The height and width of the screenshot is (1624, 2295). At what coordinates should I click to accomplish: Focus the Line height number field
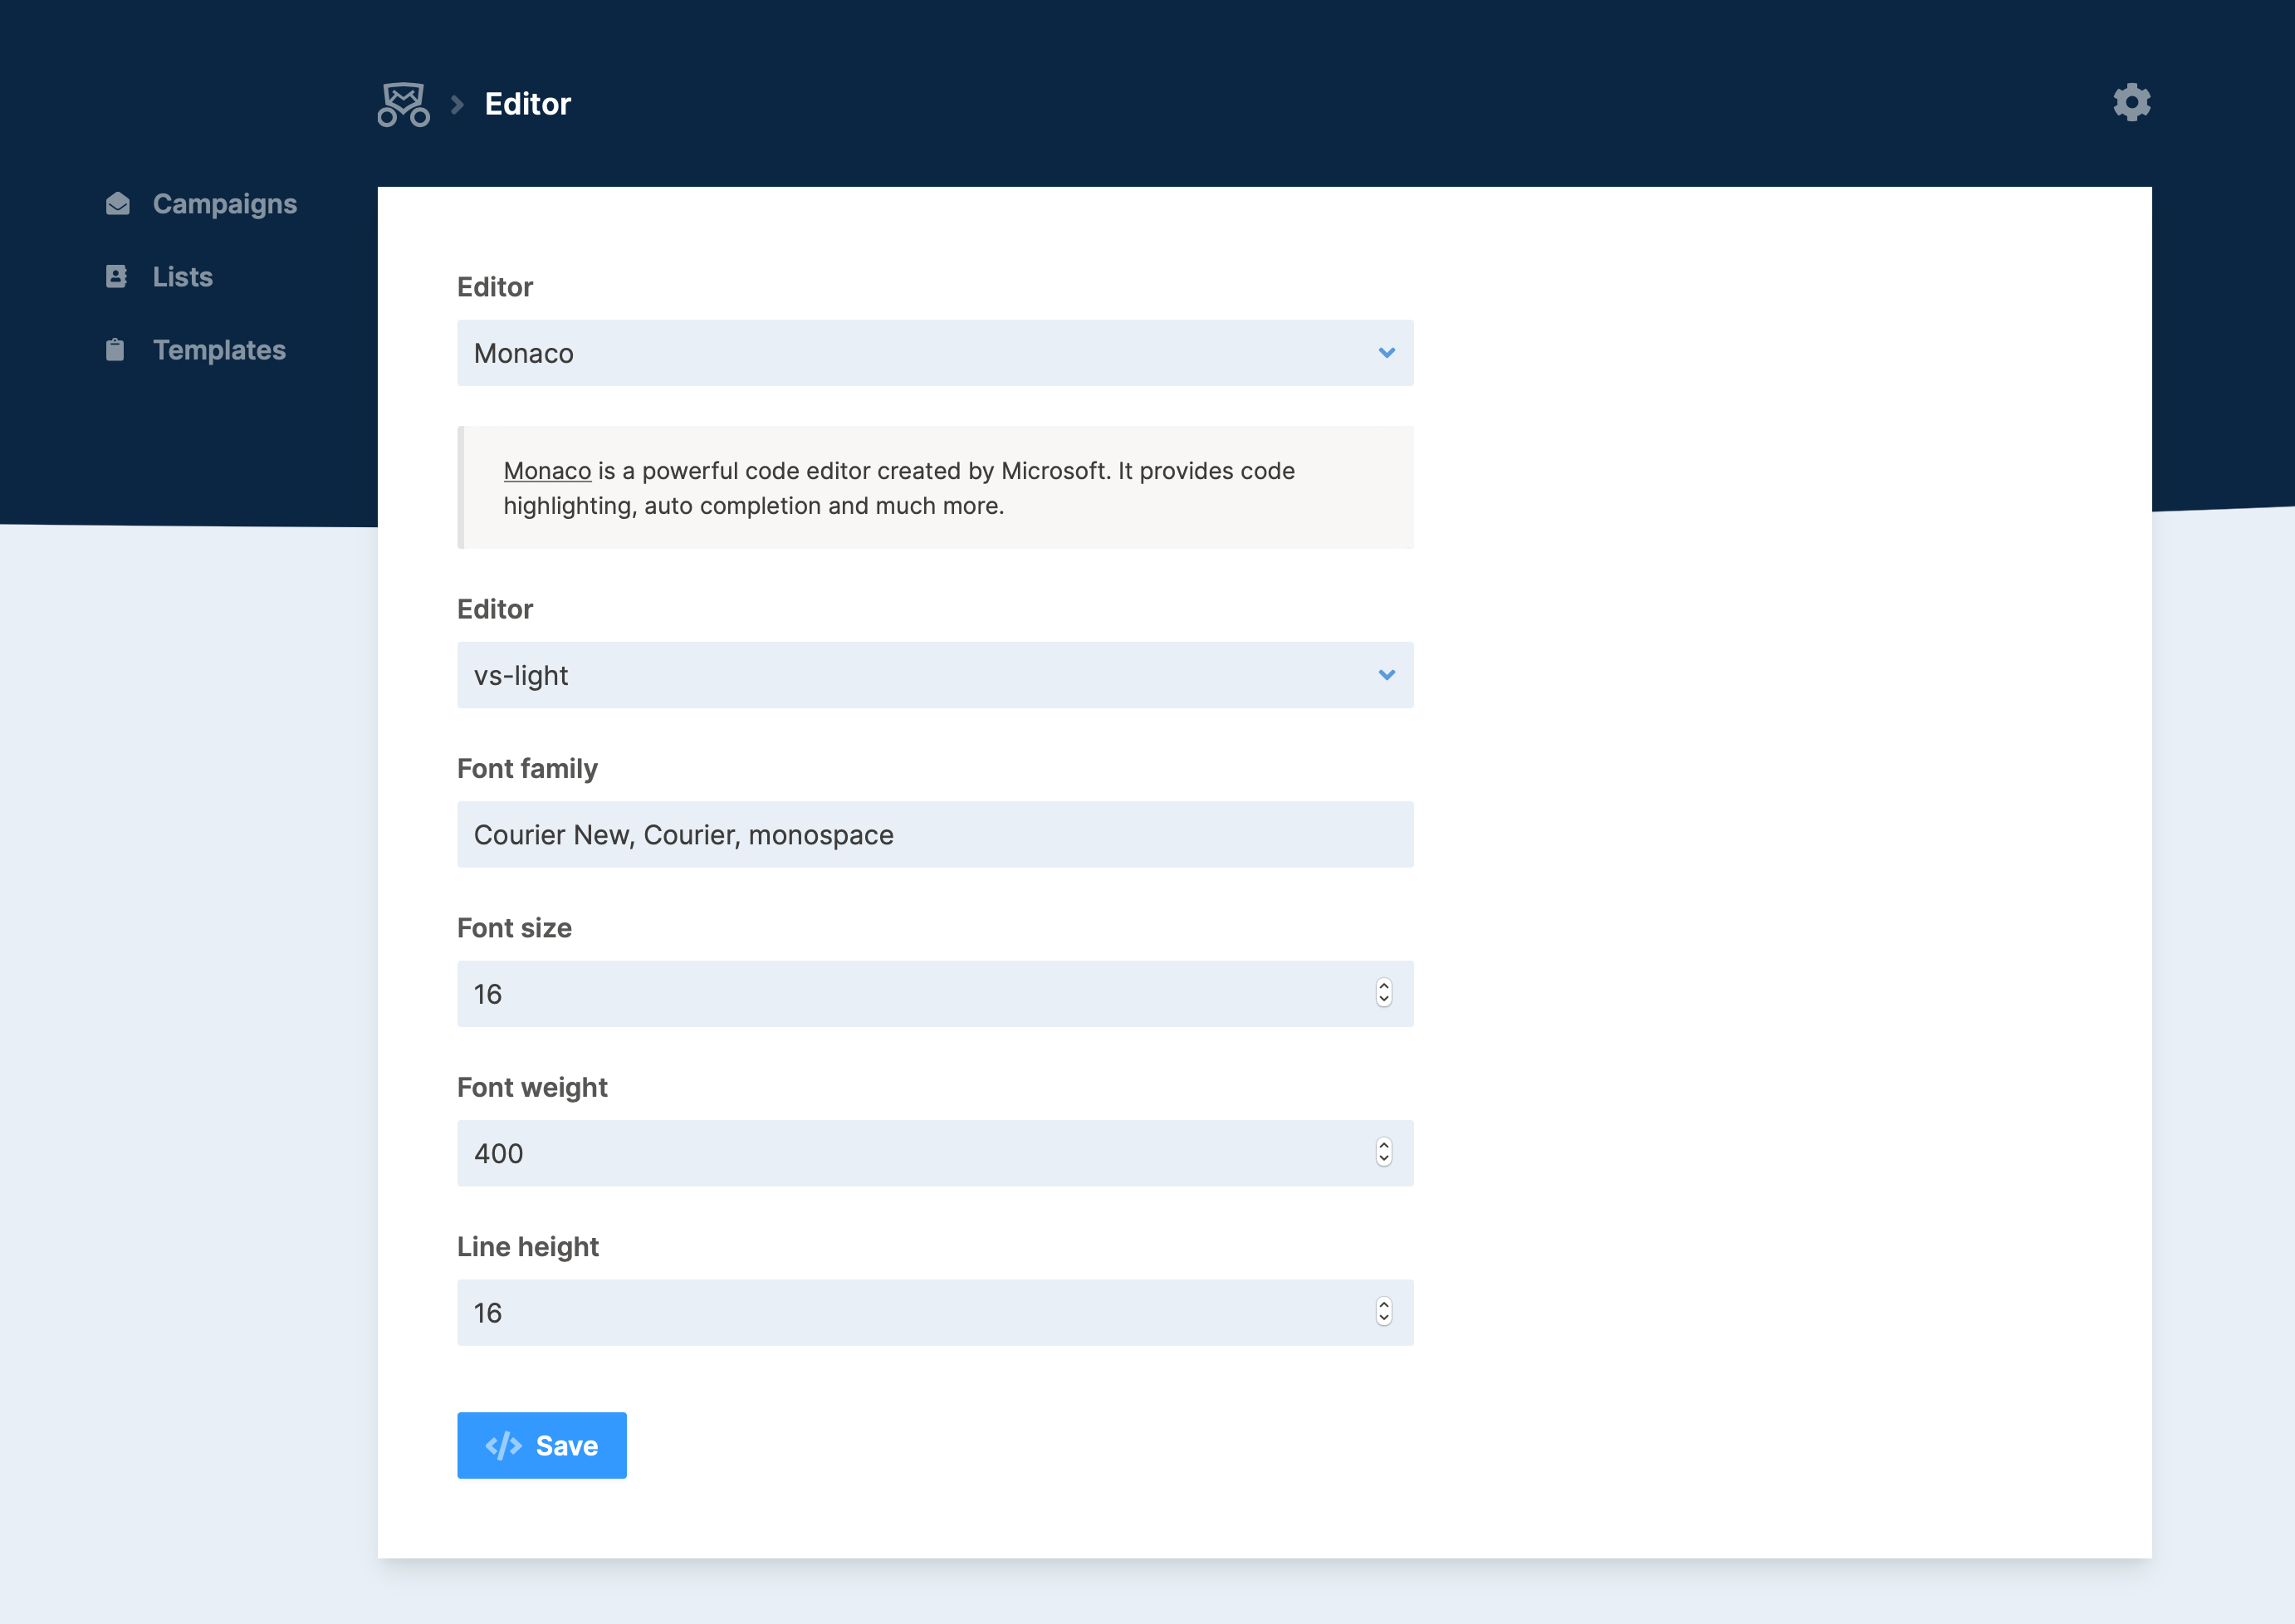click(935, 1313)
